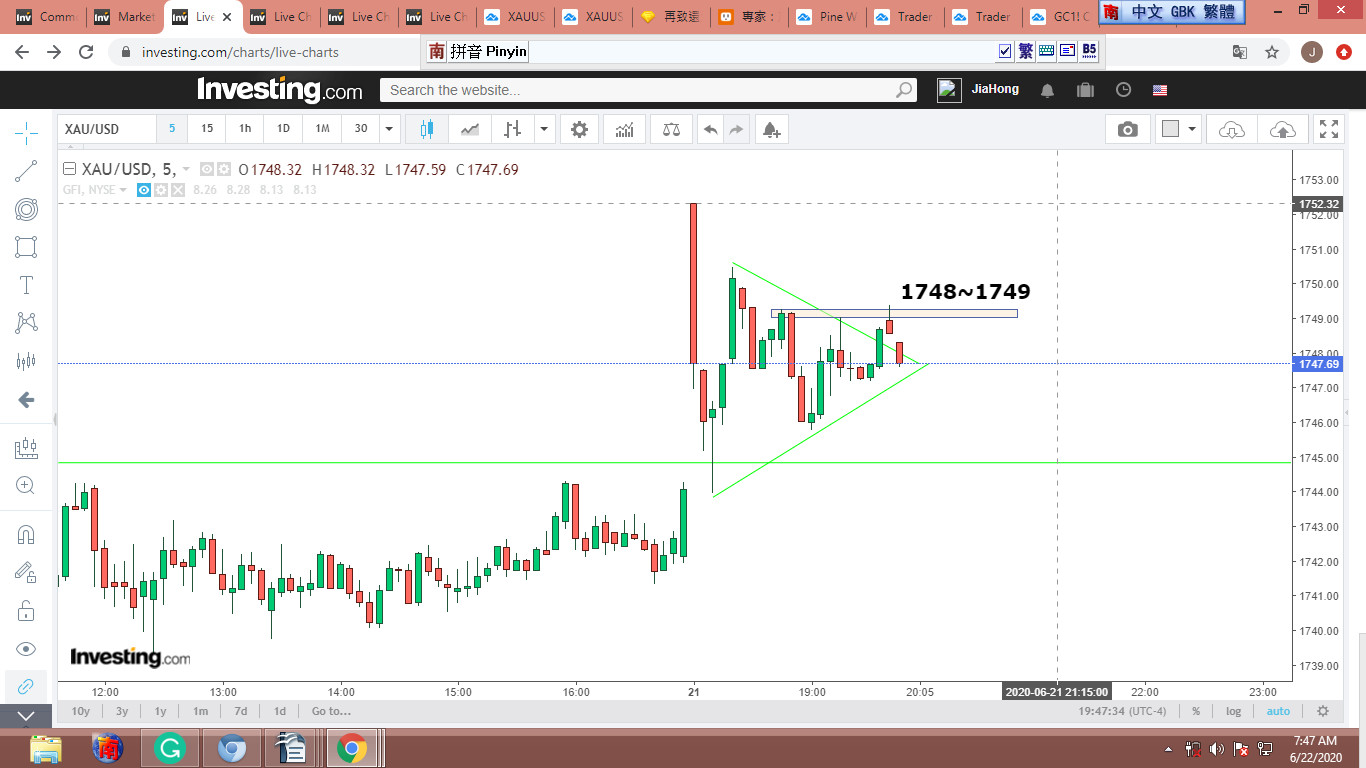Set date range to 1d

coord(280,711)
